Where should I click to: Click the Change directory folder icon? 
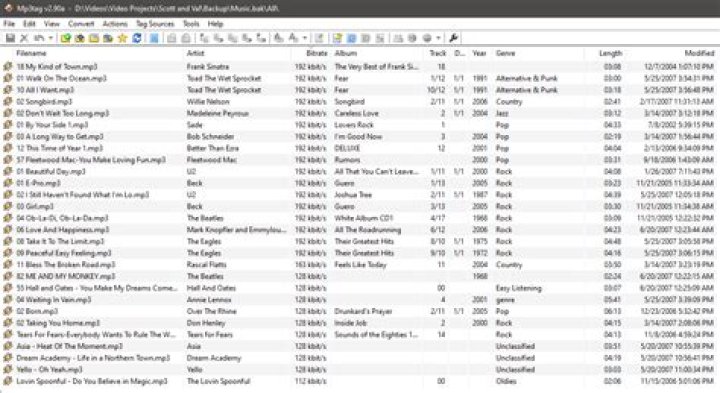(66, 38)
